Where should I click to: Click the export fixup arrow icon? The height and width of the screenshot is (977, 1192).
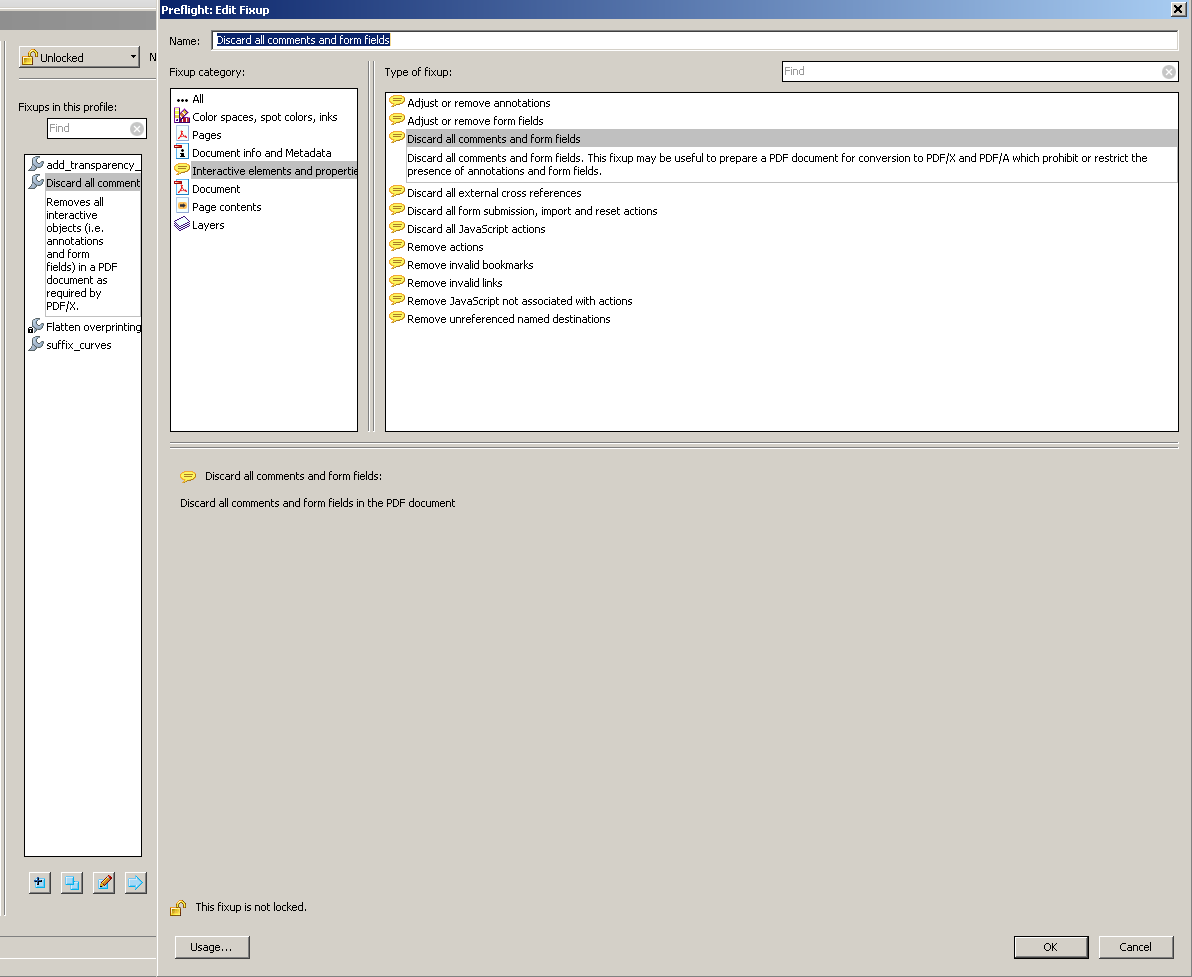(x=135, y=883)
